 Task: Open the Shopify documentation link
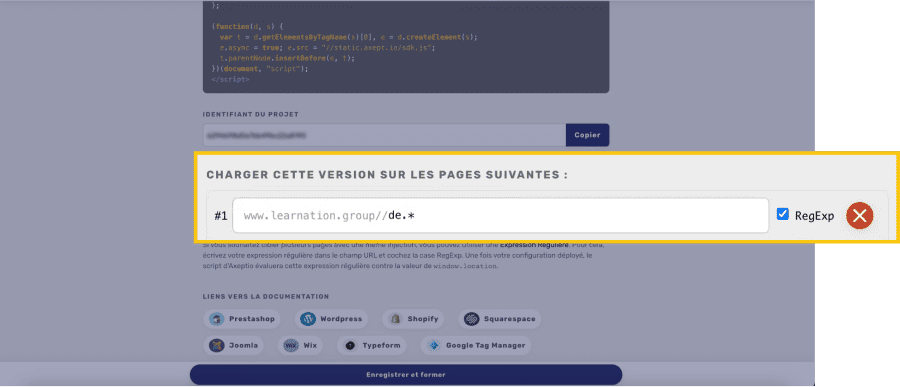click(x=413, y=319)
